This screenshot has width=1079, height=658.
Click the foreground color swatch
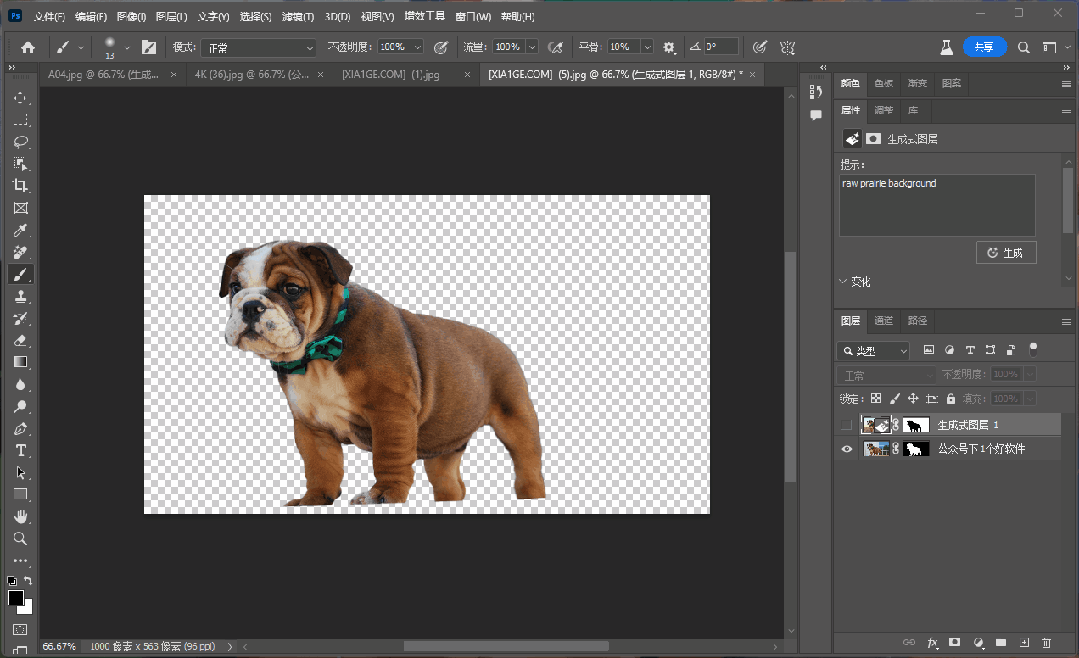[15, 598]
